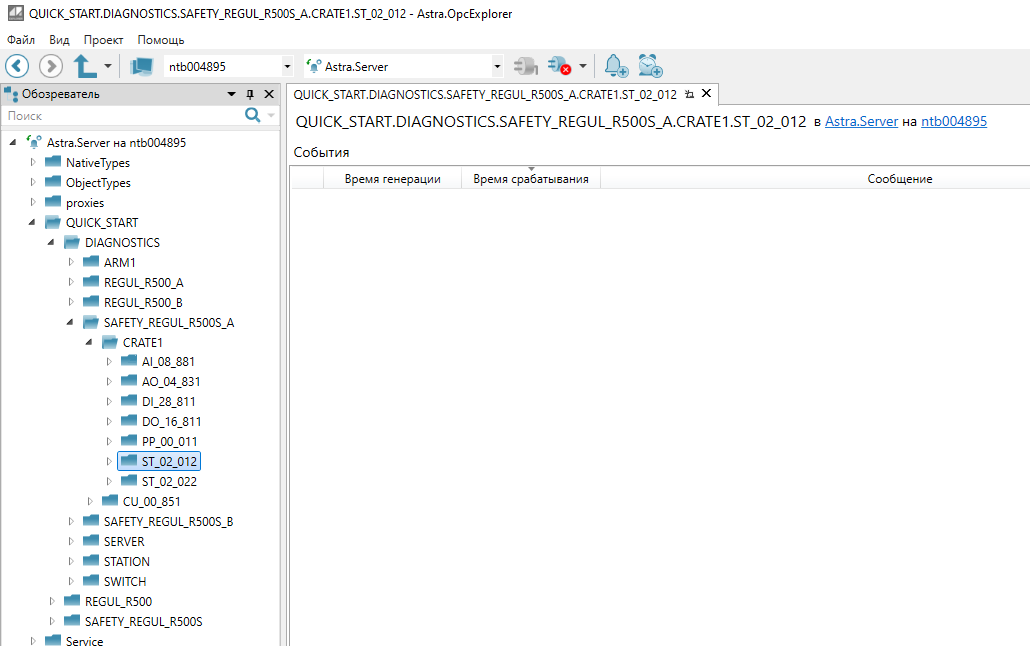Click the back navigation arrow

click(18, 66)
